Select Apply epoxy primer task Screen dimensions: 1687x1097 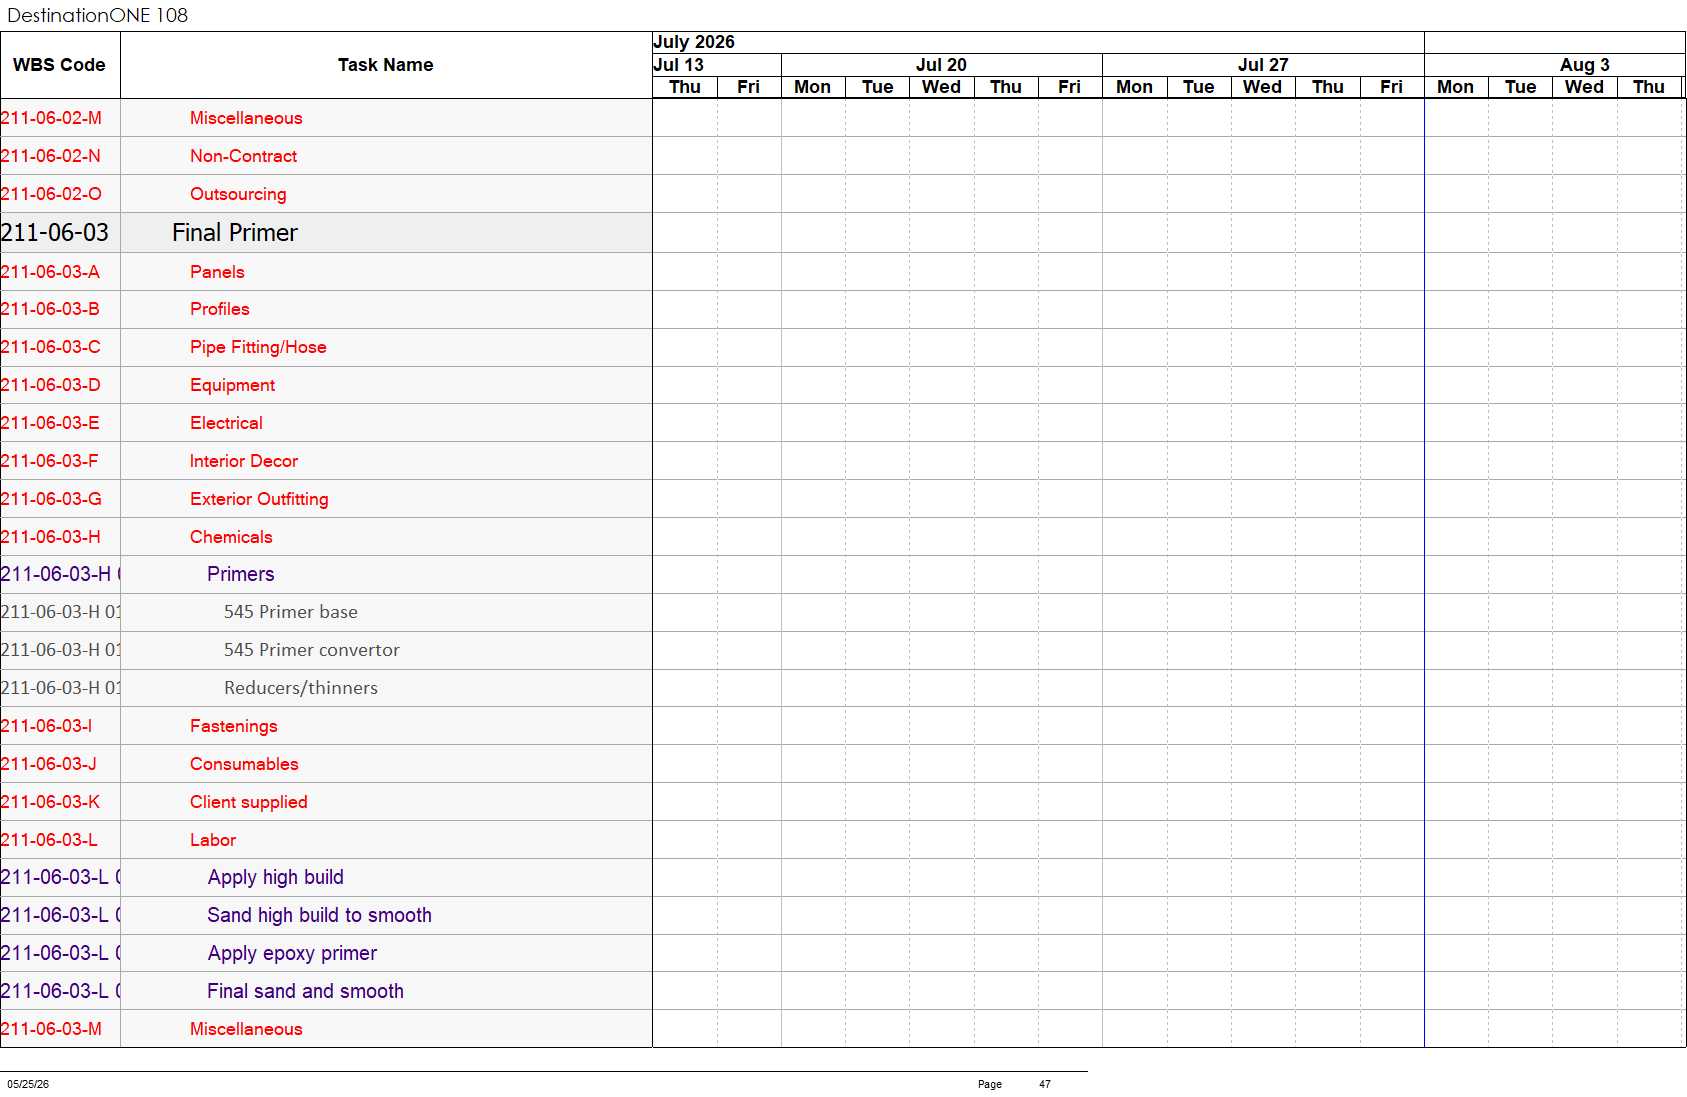tap(292, 953)
